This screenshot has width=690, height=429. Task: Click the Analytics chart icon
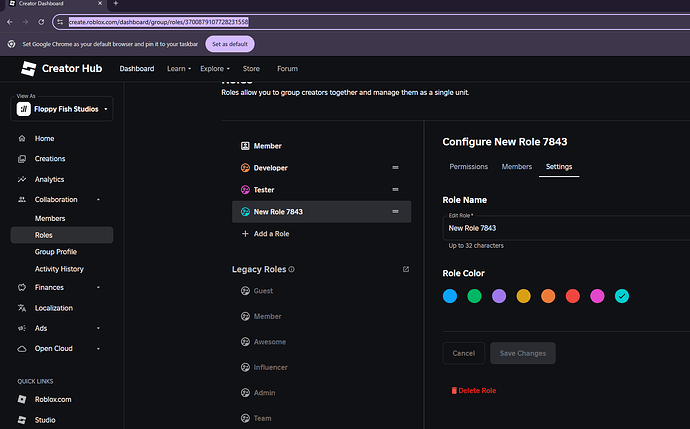(22, 179)
